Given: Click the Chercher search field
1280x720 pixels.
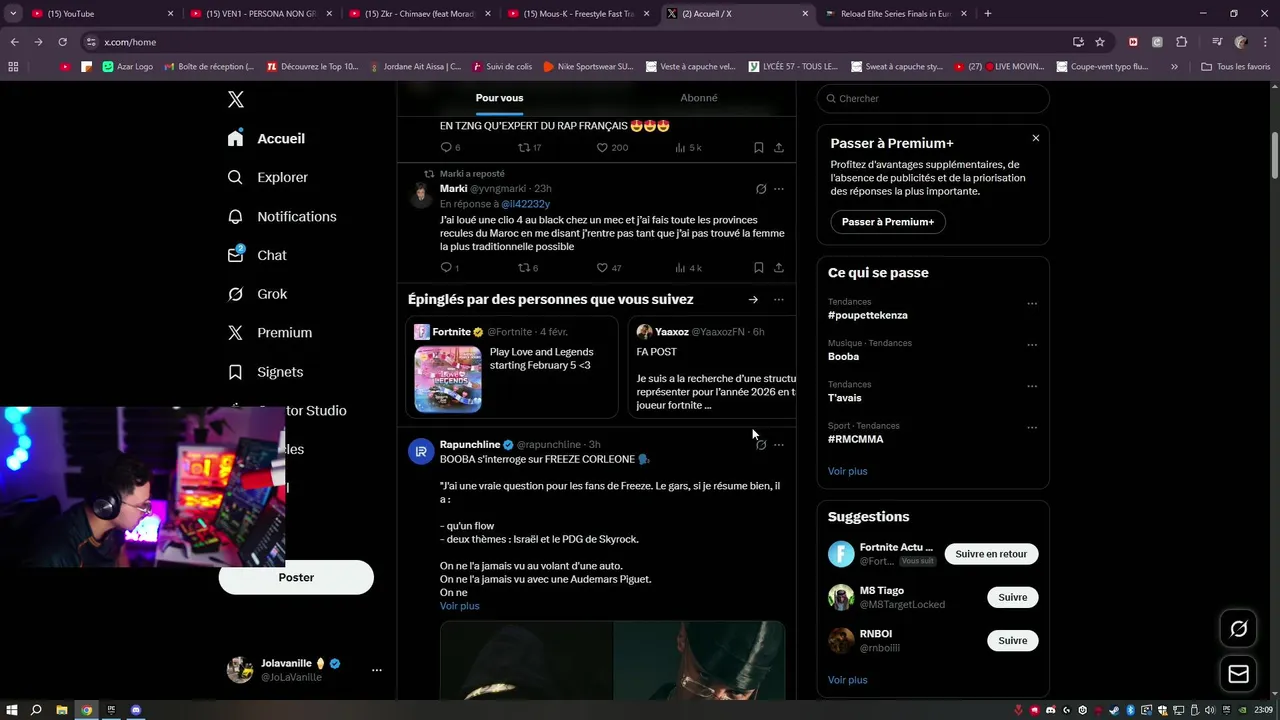Looking at the screenshot, I should tap(933, 98).
